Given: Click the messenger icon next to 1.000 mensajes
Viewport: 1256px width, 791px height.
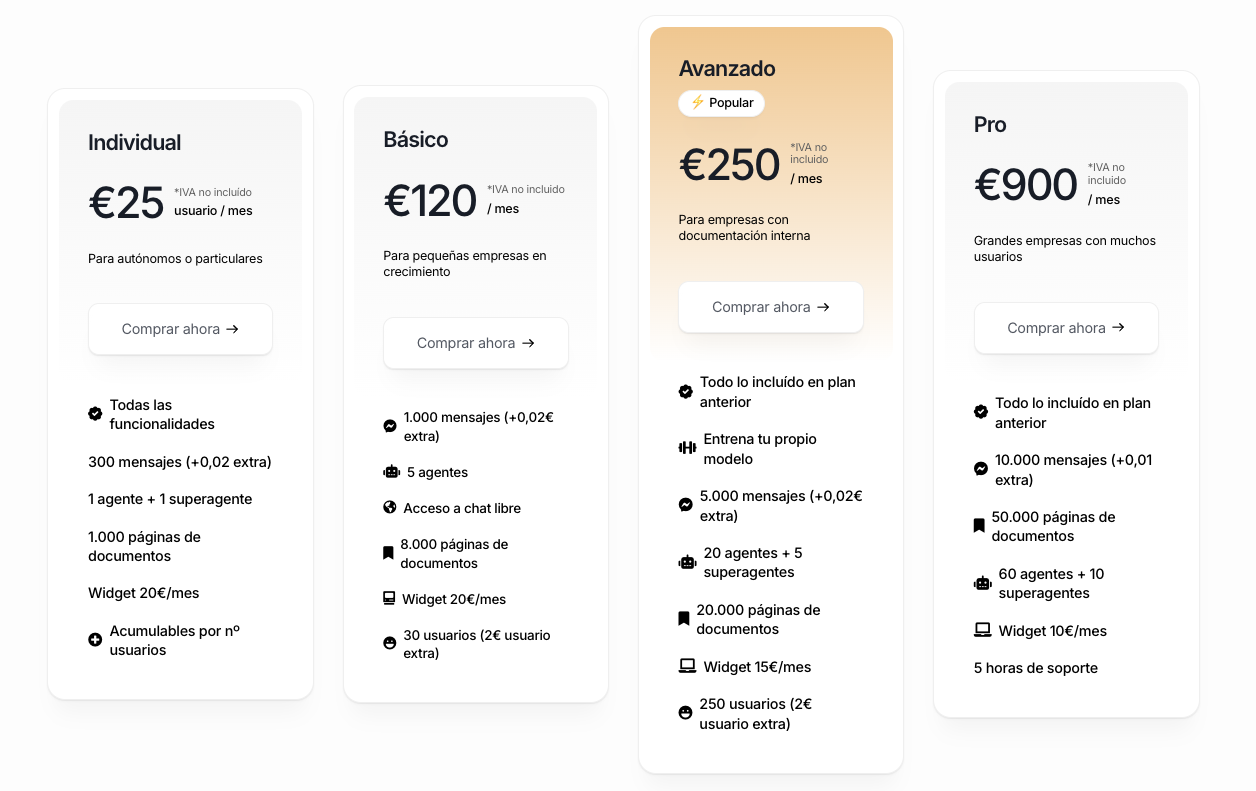Looking at the screenshot, I should point(390,426).
